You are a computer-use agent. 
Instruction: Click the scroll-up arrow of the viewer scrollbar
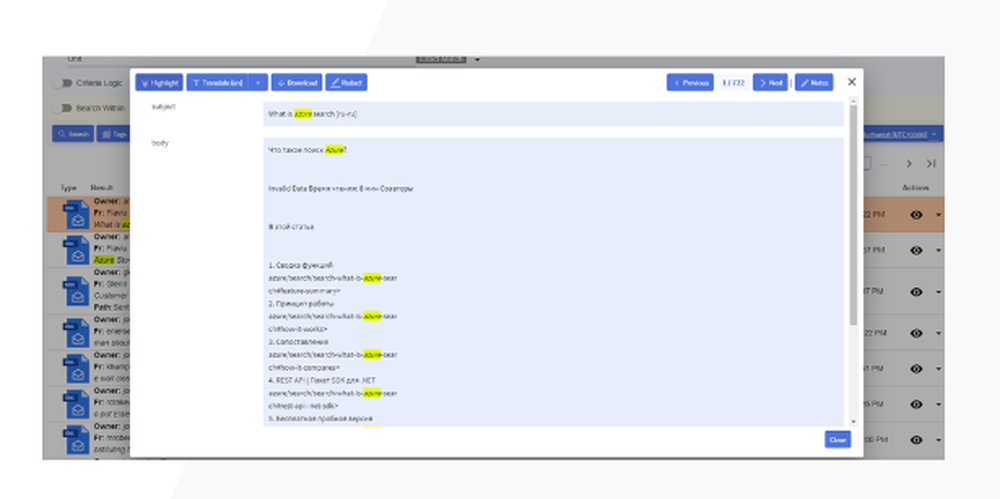click(853, 100)
